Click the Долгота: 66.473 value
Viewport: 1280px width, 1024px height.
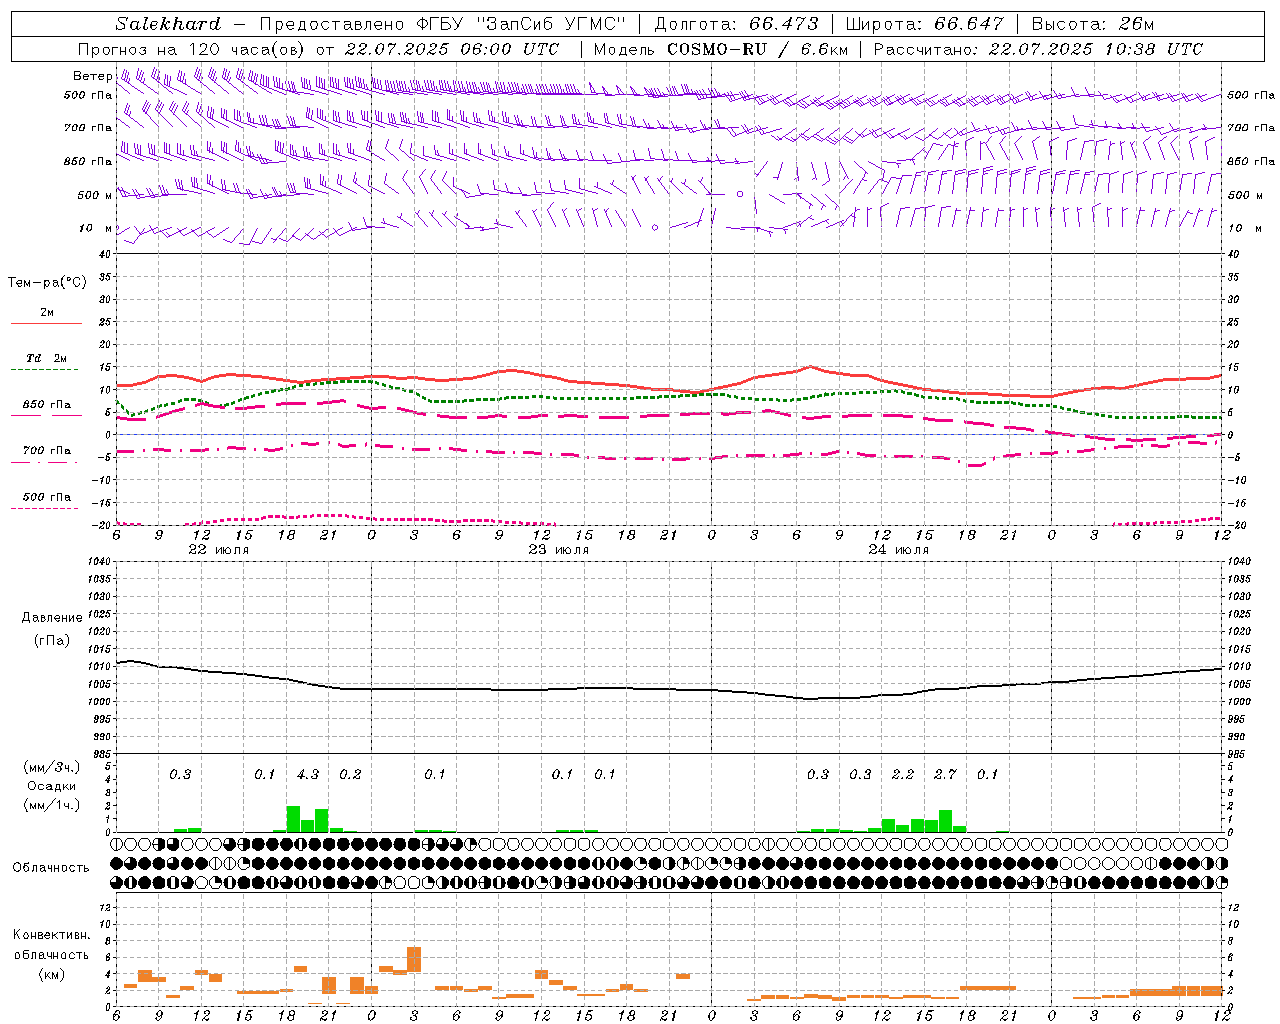[737, 24]
